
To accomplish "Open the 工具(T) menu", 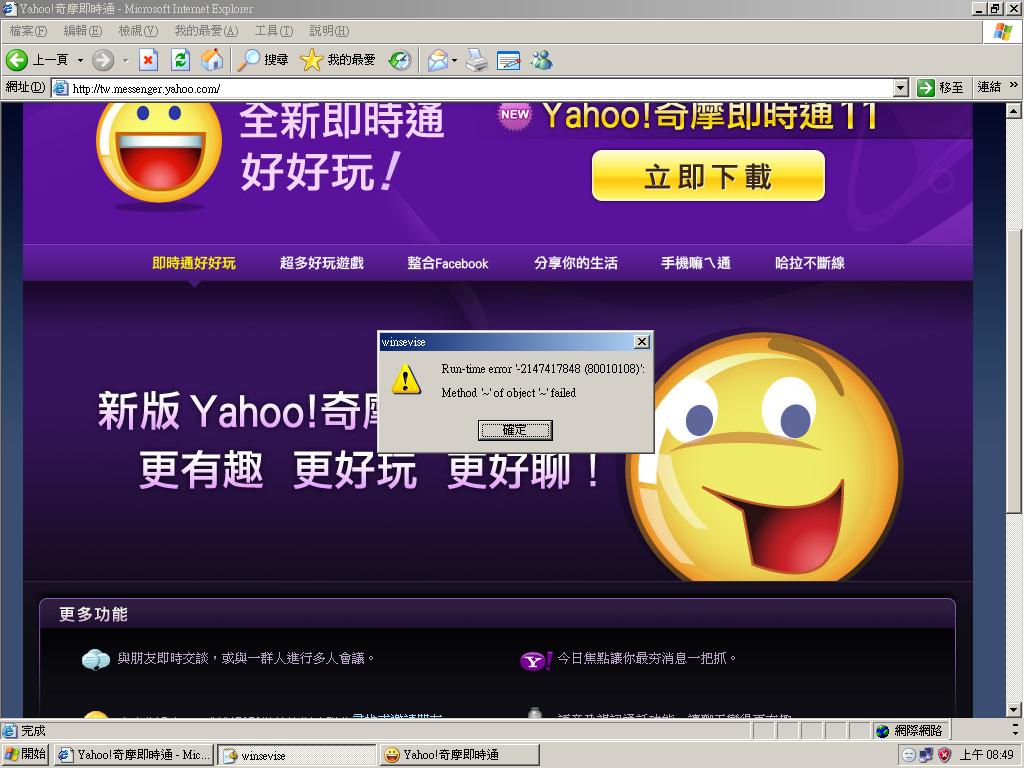I will point(274,31).
